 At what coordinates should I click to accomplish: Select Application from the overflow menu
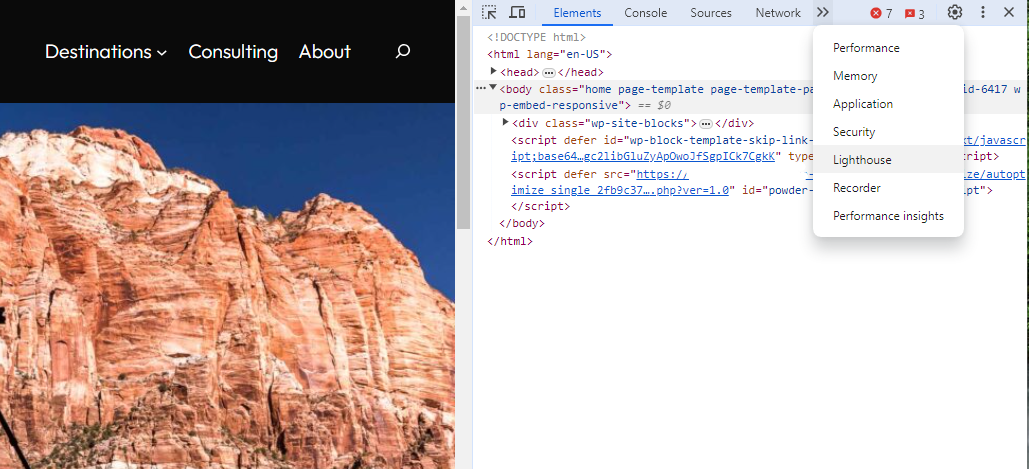click(888, 104)
